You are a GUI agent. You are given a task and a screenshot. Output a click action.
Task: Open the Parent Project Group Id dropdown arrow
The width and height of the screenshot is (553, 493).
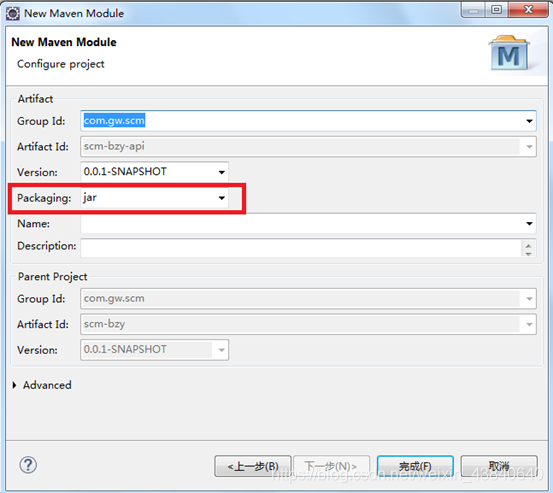[529, 299]
